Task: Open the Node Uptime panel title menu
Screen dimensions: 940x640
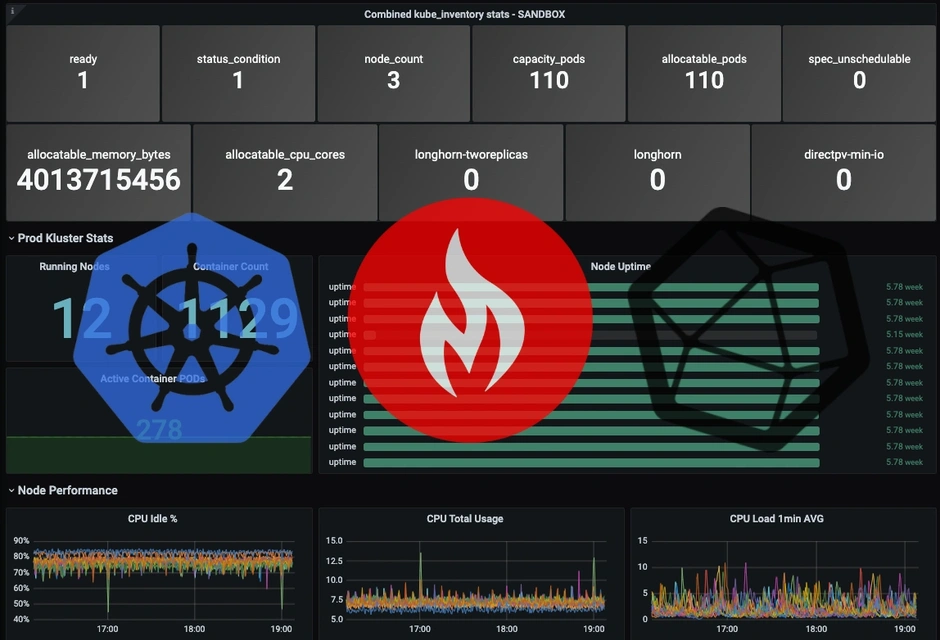Action: point(620,267)
